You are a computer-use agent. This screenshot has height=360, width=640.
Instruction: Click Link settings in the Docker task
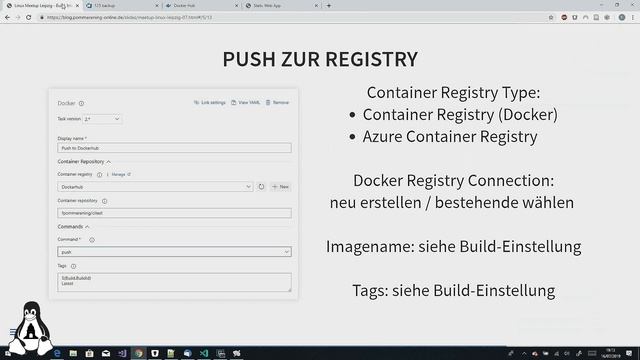[x=210, y=102]
